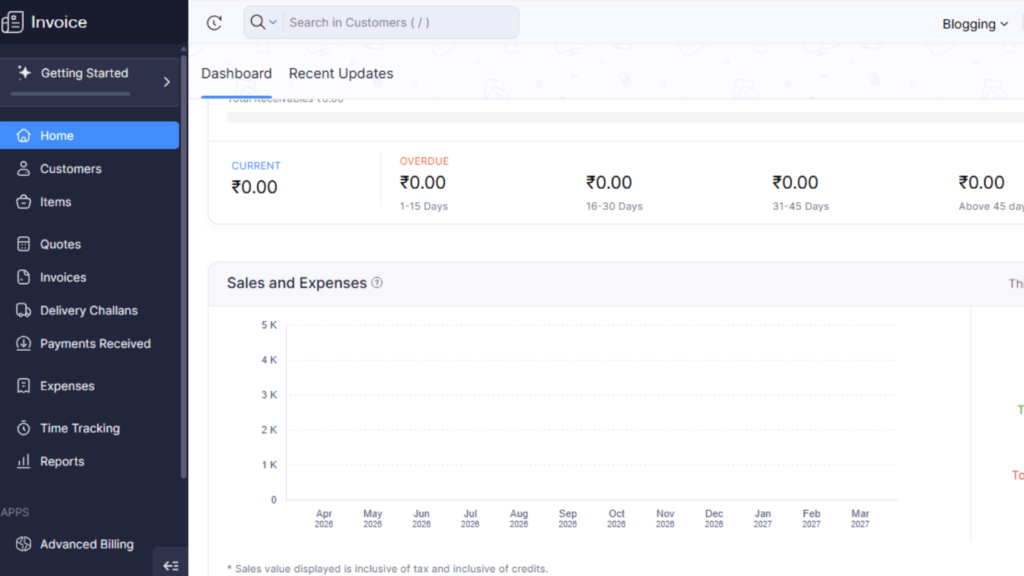Click the Payments Received download icon

pyautogui.click(x=24, y=344)
